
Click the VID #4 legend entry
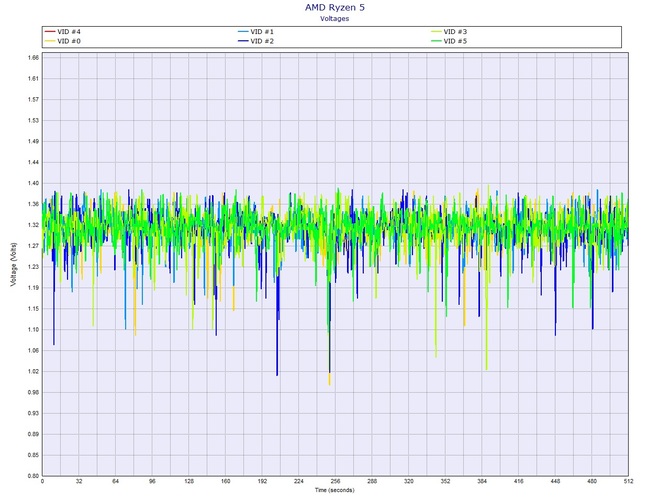62,32
